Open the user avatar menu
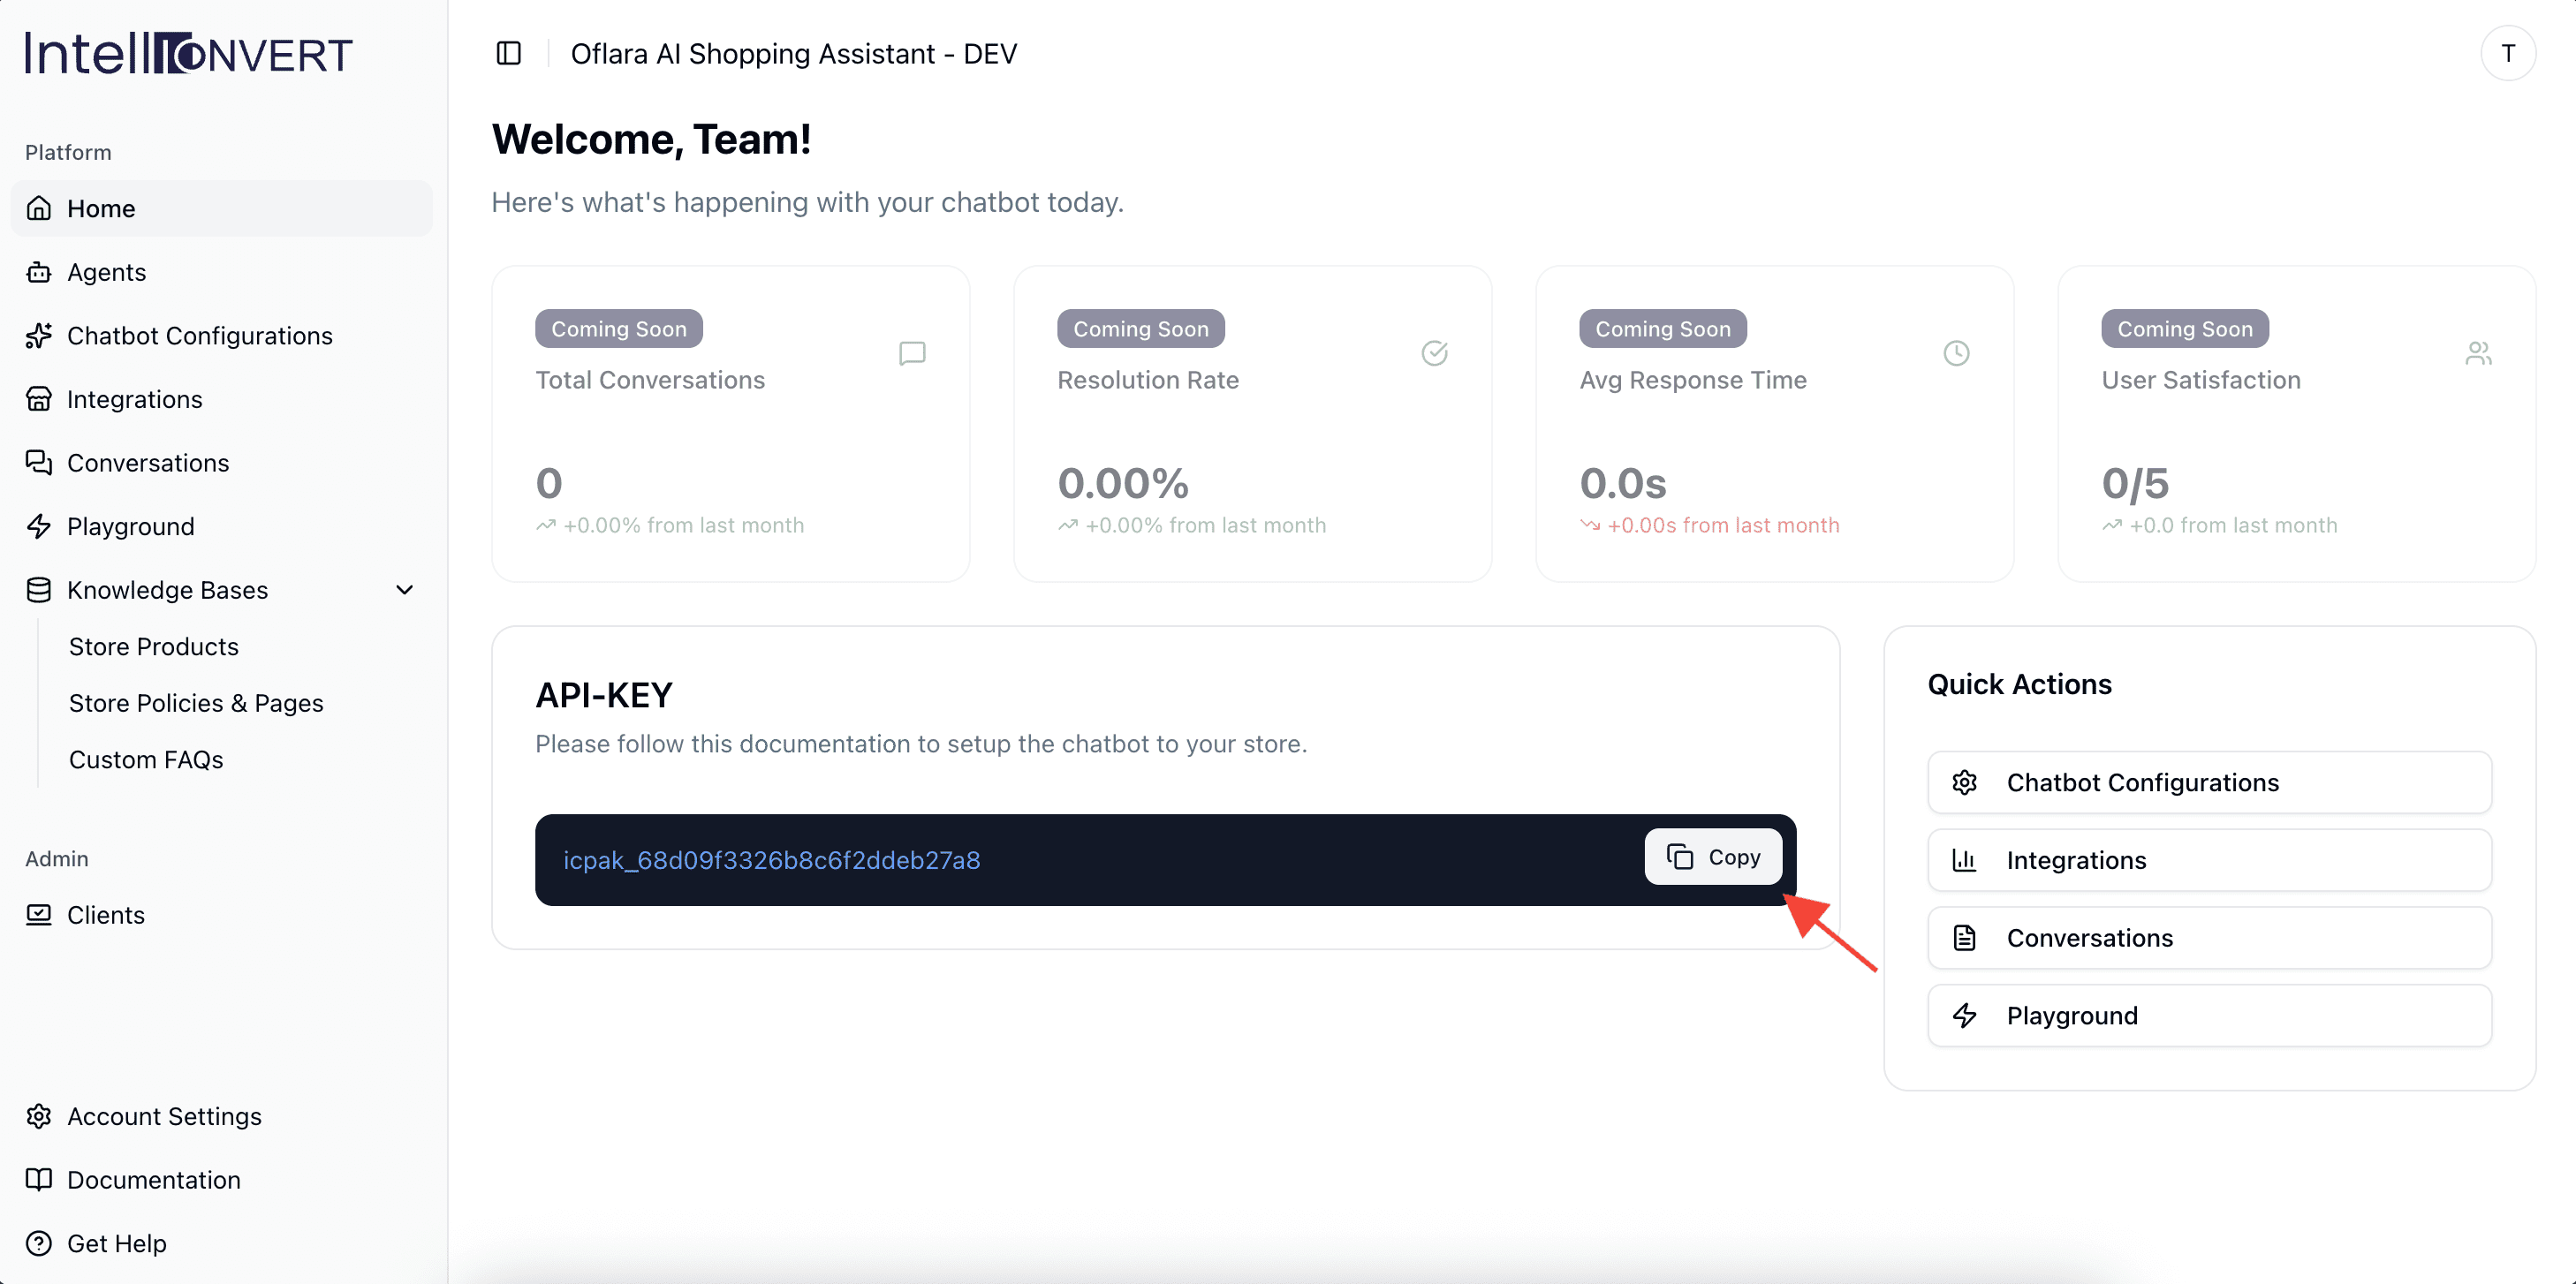Image resolution: width=2576 pixels, height=1284 pixels. click(2507, 53)
